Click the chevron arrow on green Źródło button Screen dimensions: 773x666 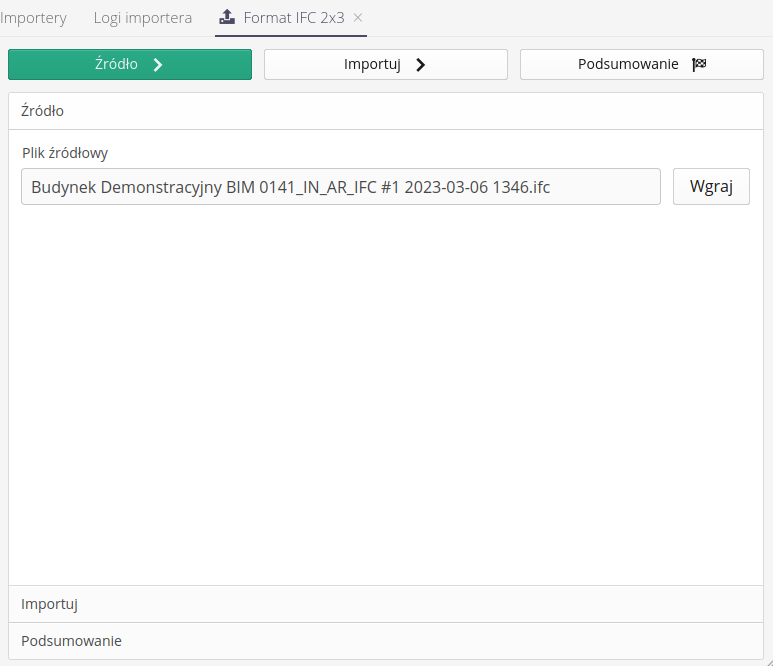click(157, 65)
